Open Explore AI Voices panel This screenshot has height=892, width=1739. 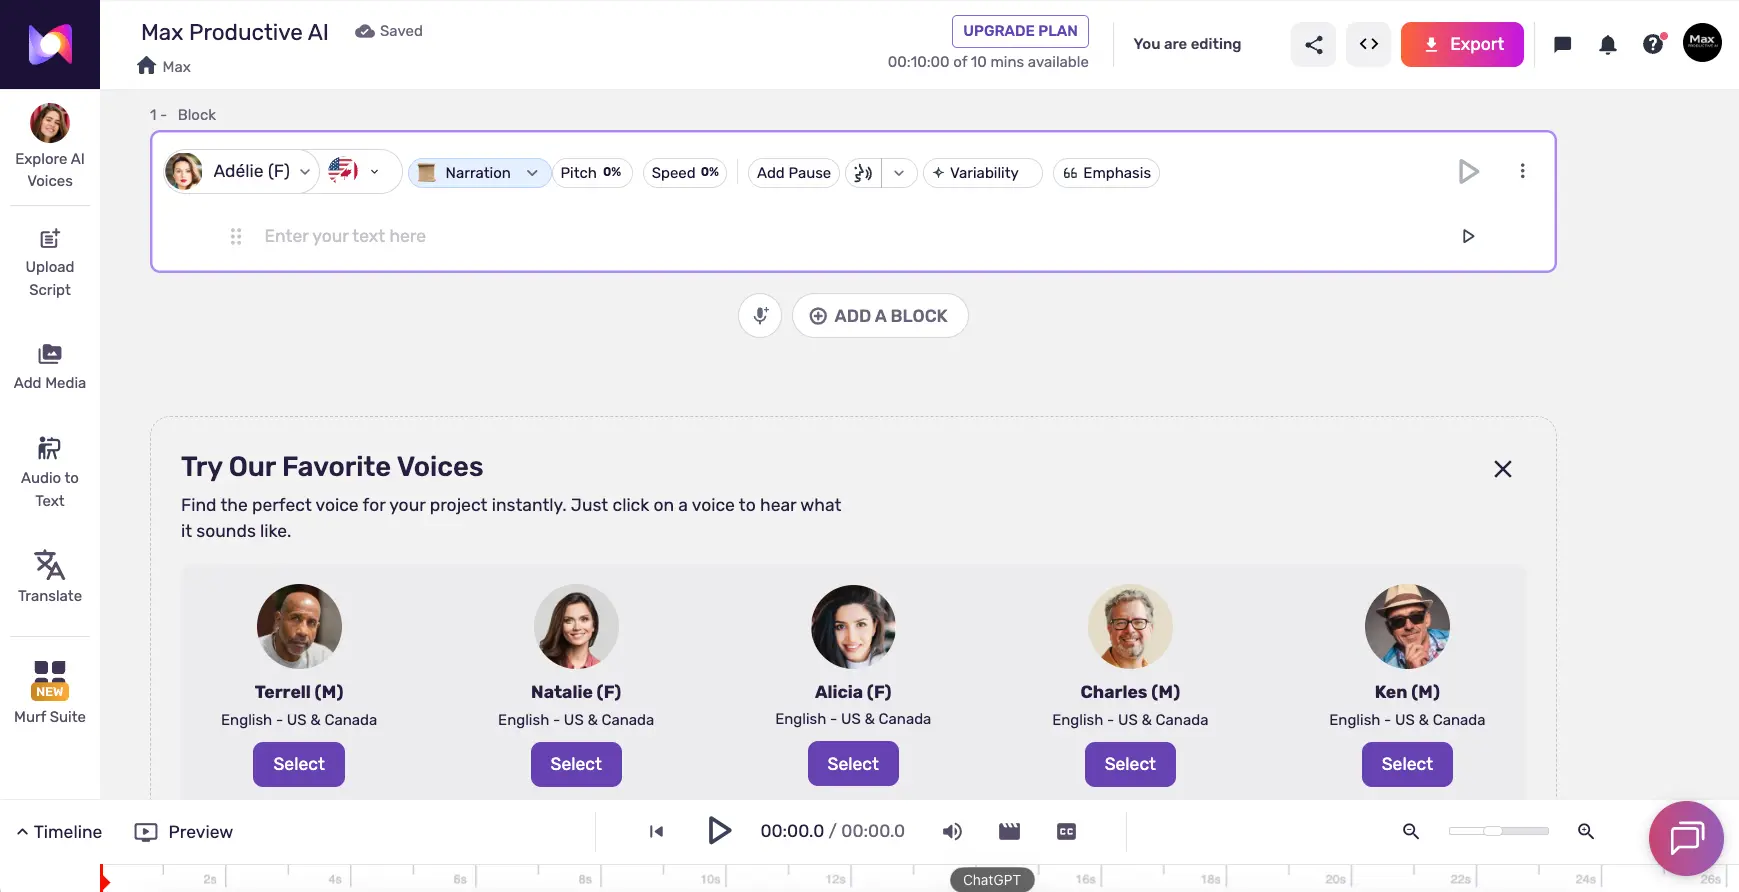[50, 146]
